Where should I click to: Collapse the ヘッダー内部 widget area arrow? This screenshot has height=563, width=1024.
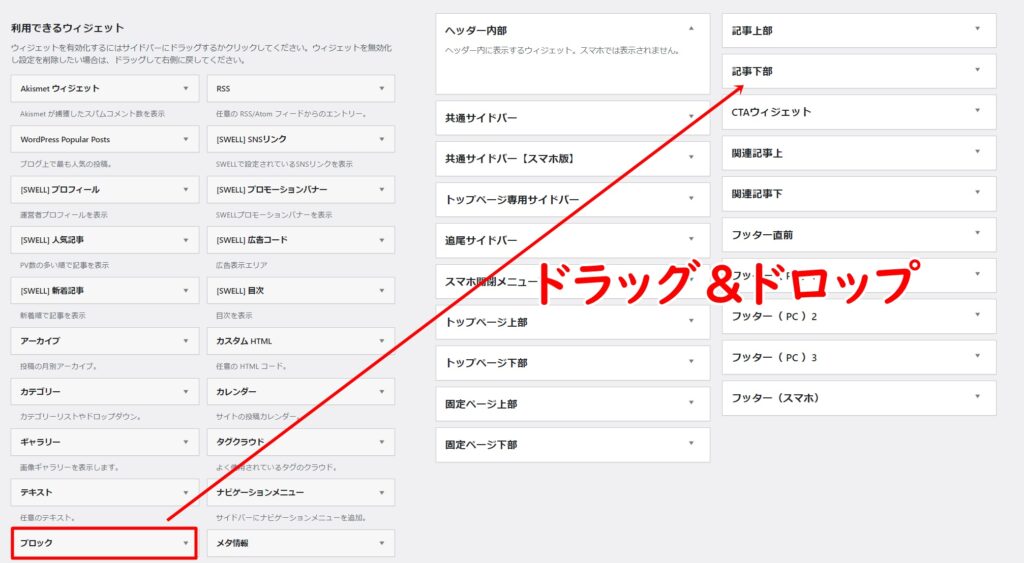point(690,30)
